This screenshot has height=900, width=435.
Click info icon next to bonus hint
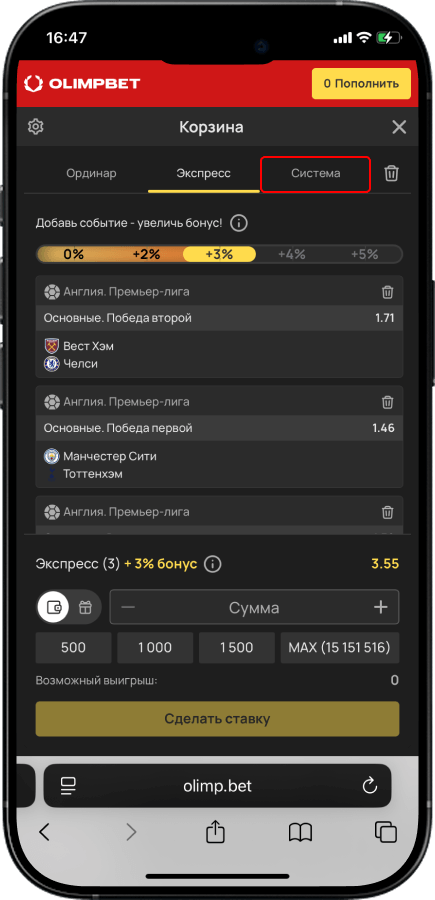pos(239,223)
